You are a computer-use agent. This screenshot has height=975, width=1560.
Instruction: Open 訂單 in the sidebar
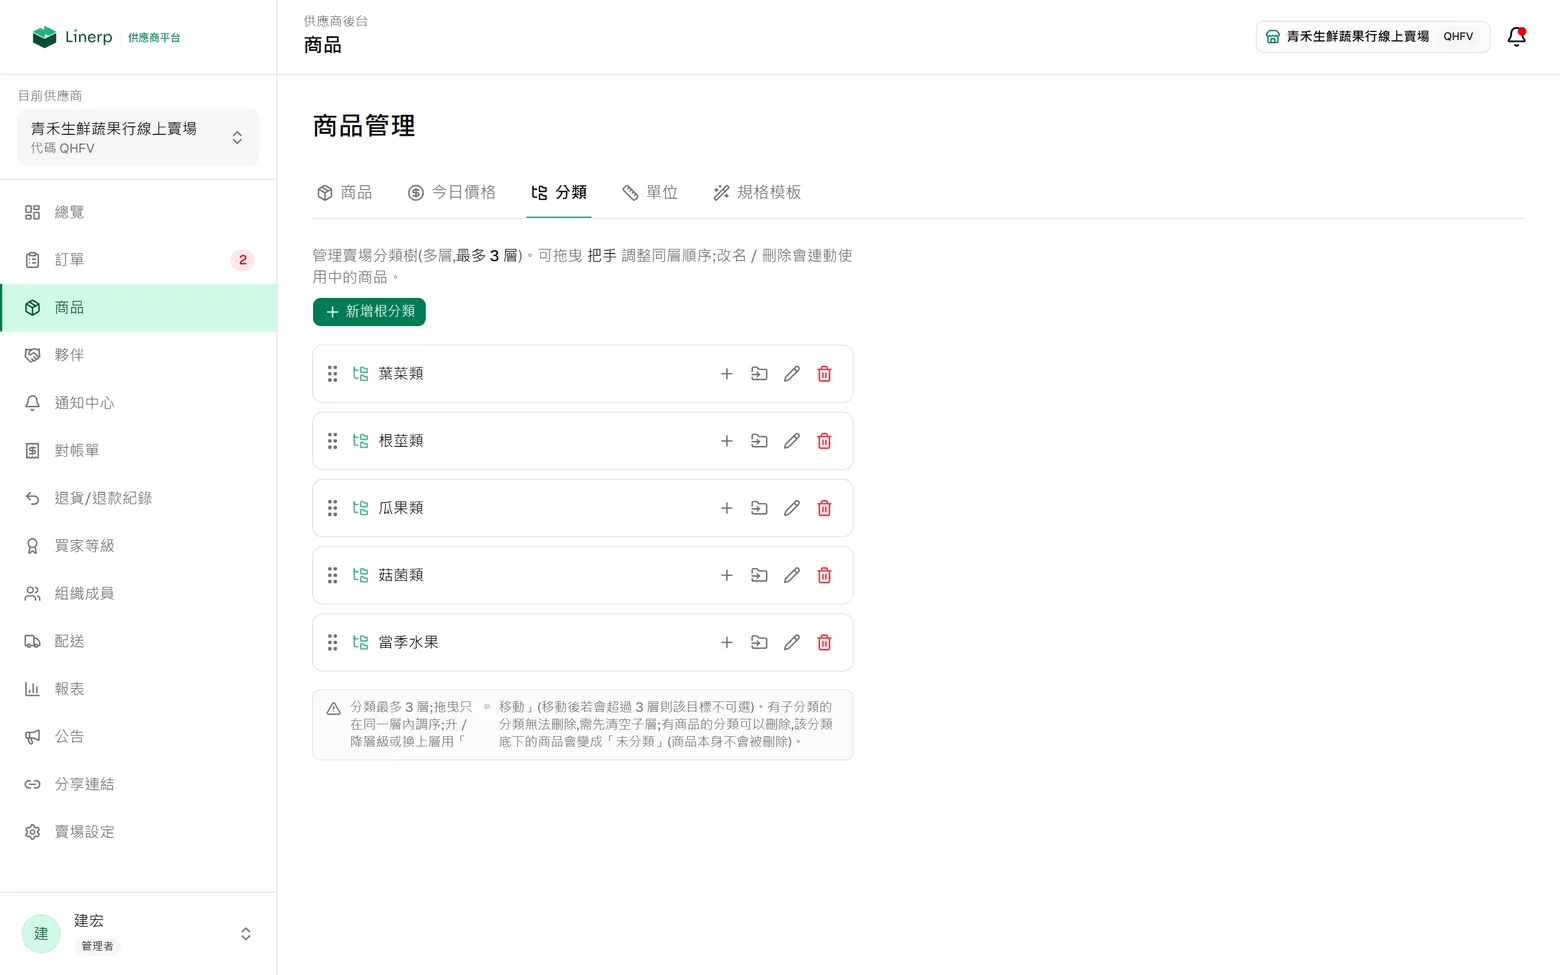click(138, 260)
